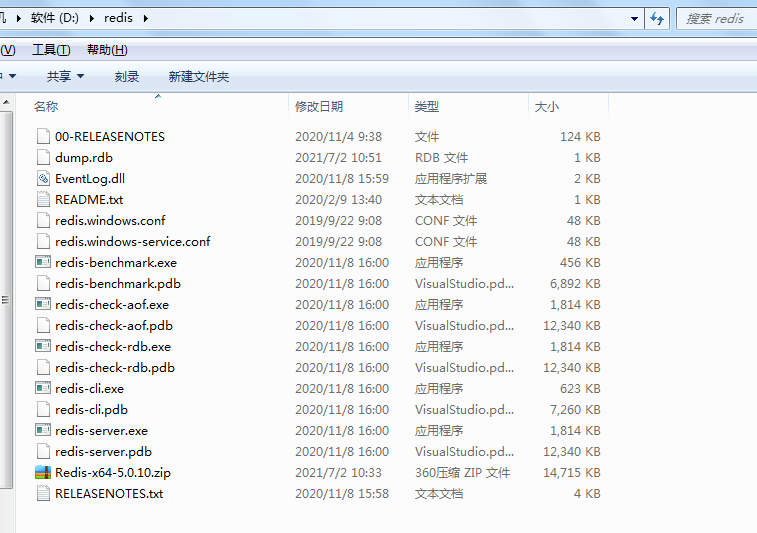This screenshot has height=533, width=757.
Task: Select the redis-server.exe application icon
Action: [43, 431]
